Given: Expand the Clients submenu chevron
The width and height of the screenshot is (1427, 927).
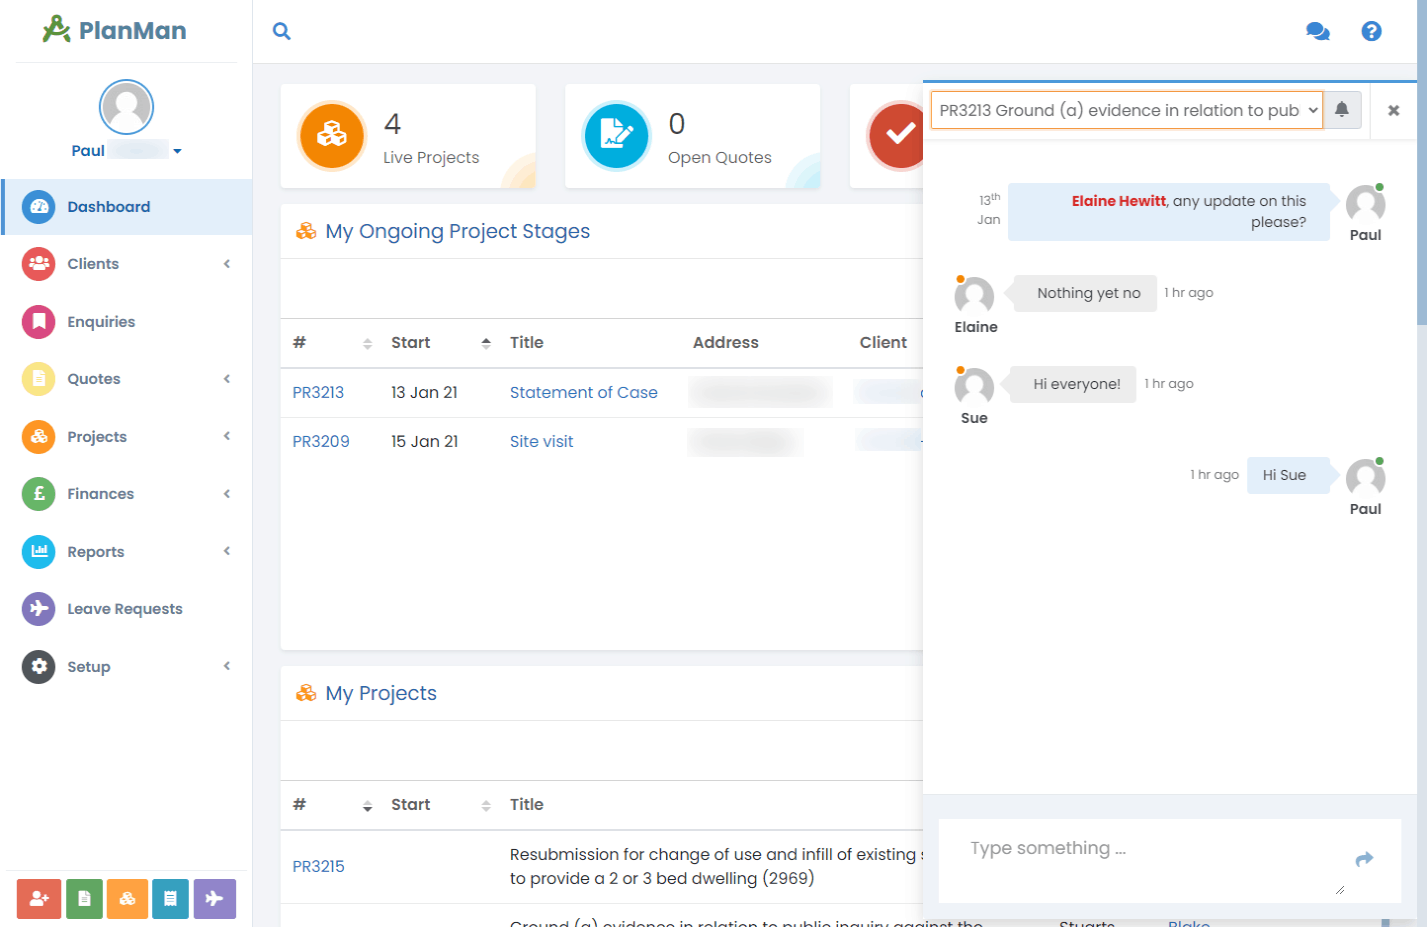Looking at the screenshot, I should click(x=227, y=264).
